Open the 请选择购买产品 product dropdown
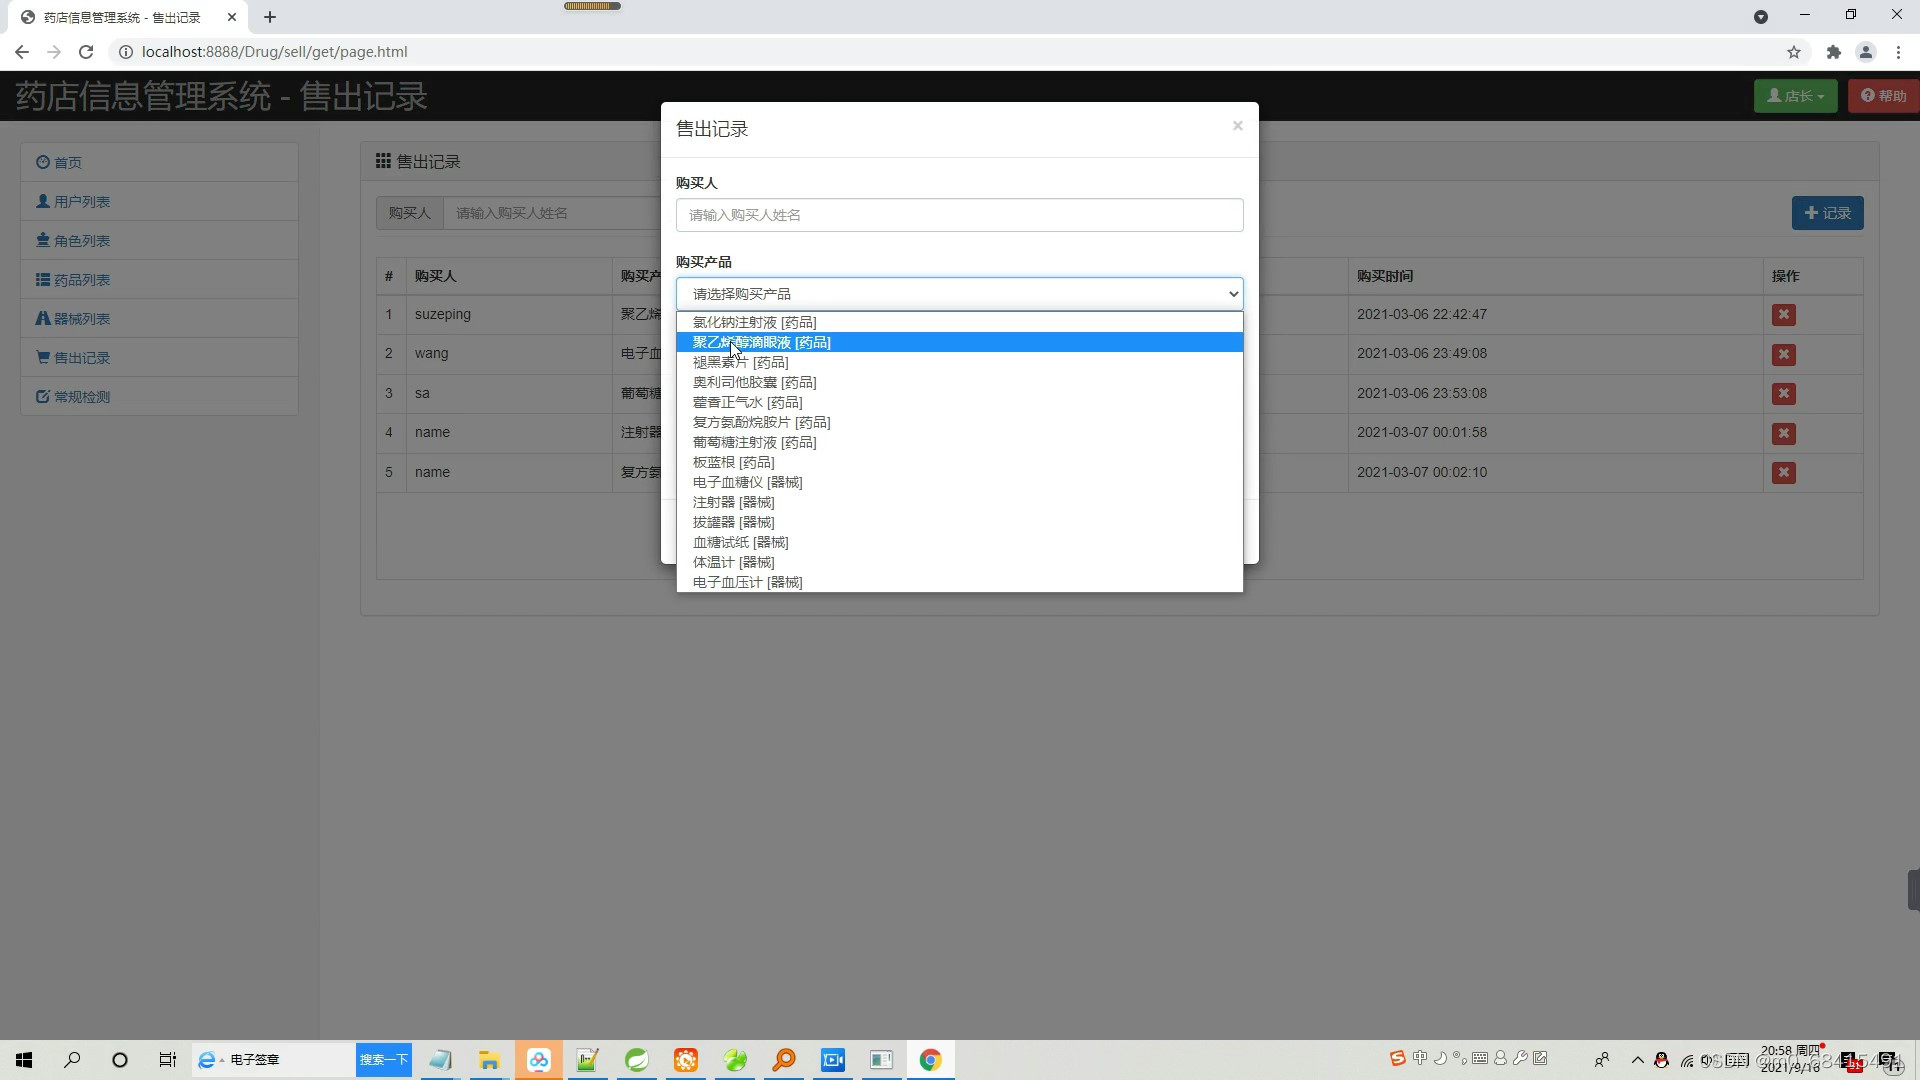 959,293
